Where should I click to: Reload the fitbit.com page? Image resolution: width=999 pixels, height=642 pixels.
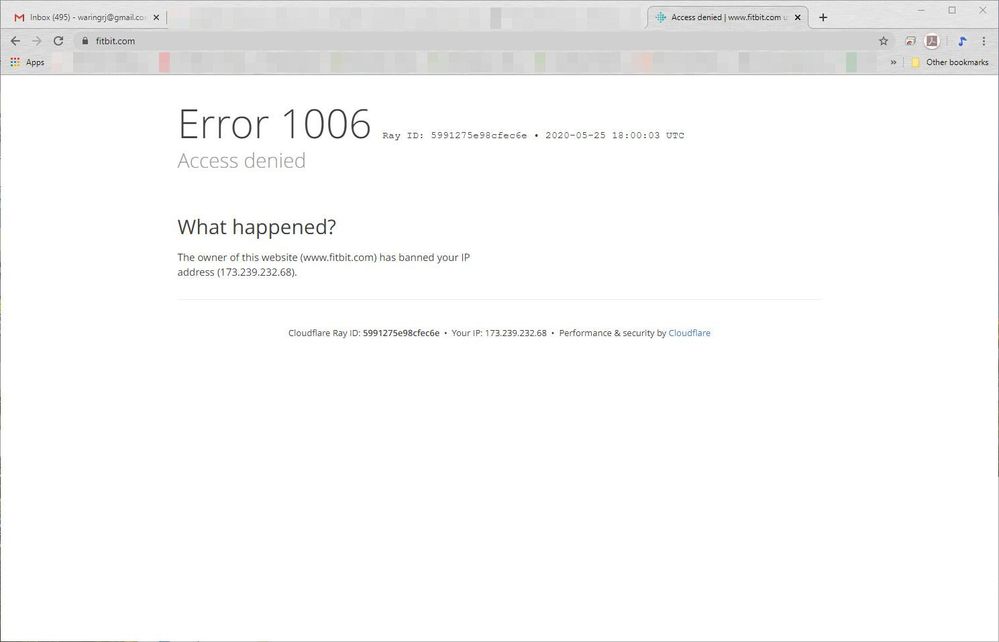coord(58,41)
